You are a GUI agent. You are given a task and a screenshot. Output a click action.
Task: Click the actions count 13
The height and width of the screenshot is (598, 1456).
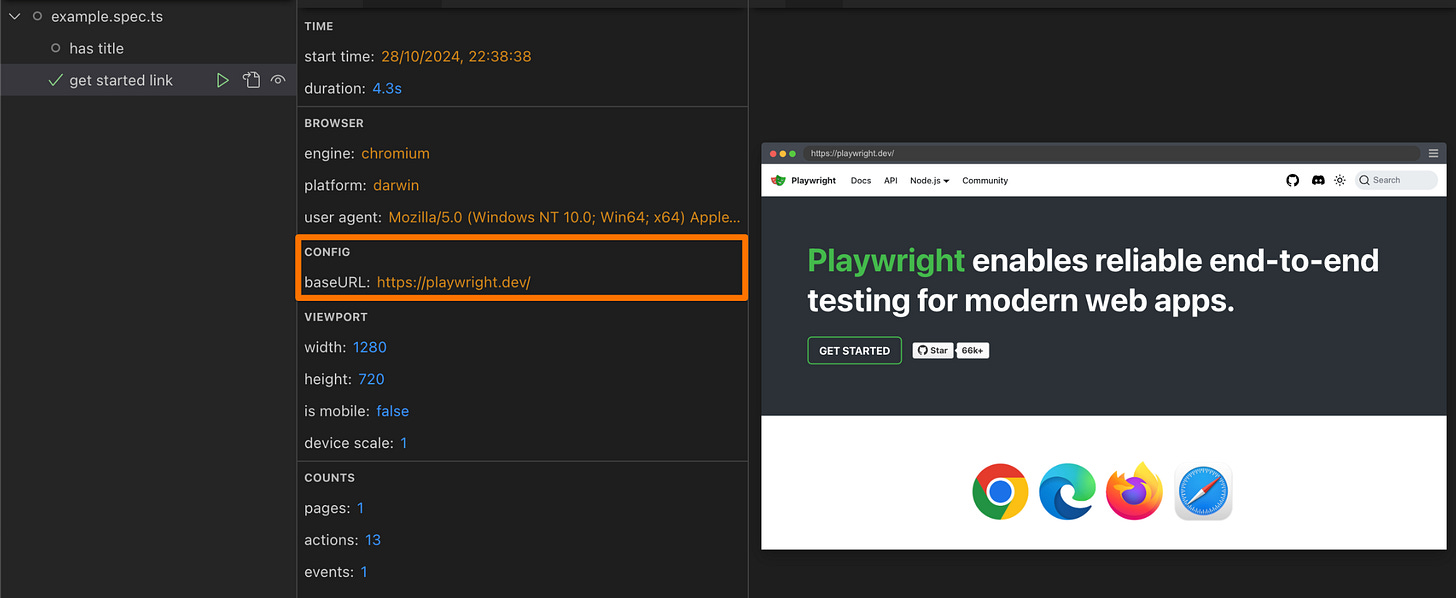pos(373,540)
